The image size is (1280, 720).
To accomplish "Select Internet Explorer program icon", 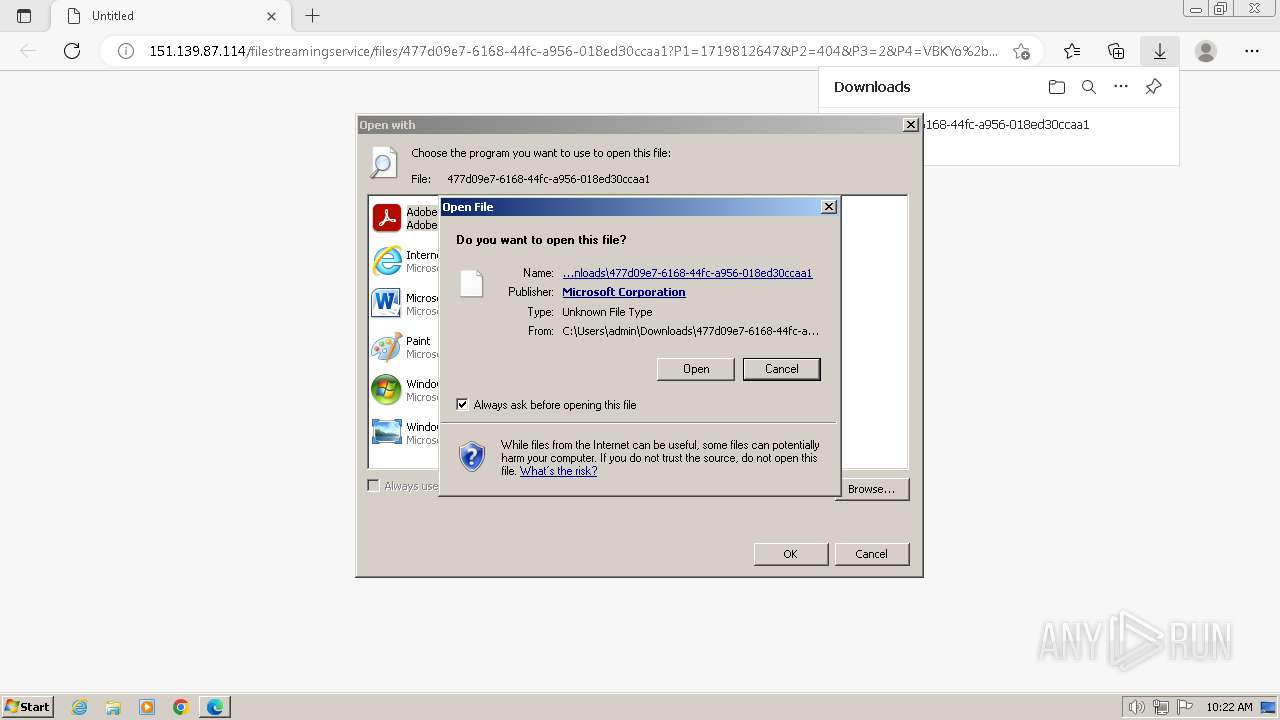I will point(386,261).
